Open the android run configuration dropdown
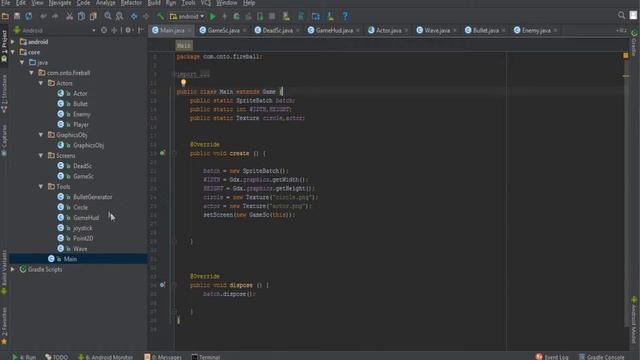 (x=187, y=16)
